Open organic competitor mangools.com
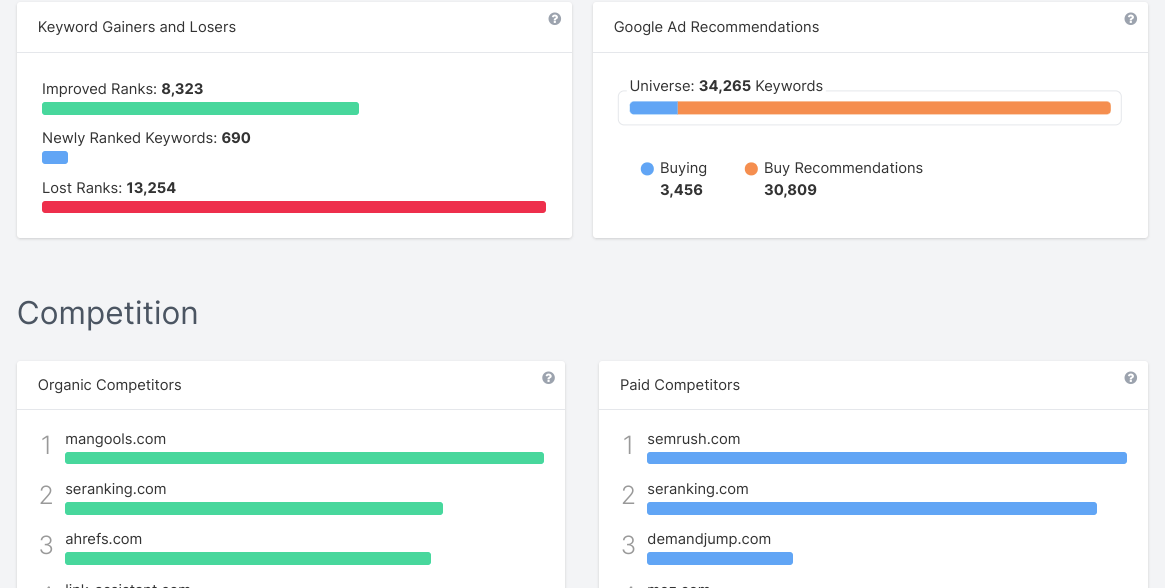This screenshot has height=588, width=1165. [115, 439]
